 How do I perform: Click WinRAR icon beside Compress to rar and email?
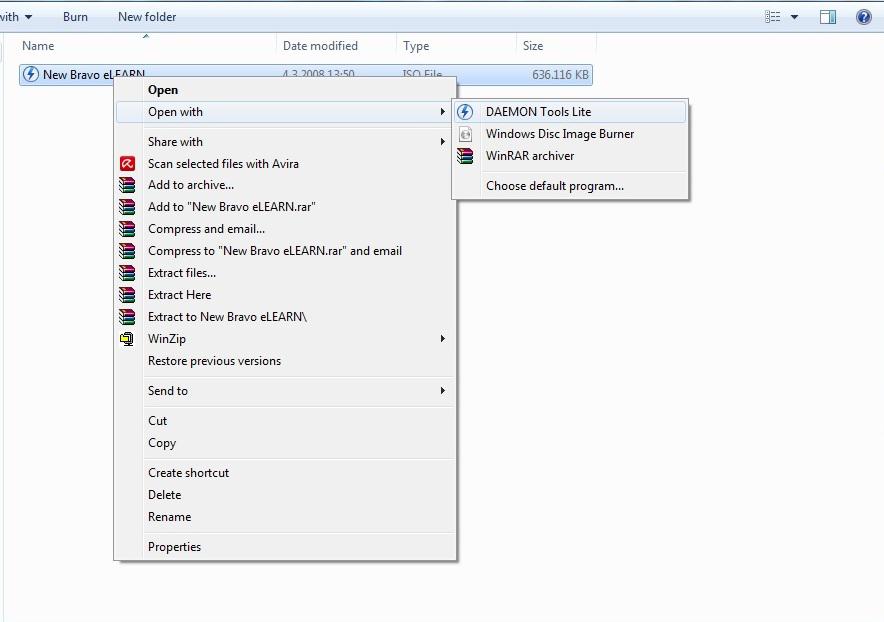click(x=127, y=251)
